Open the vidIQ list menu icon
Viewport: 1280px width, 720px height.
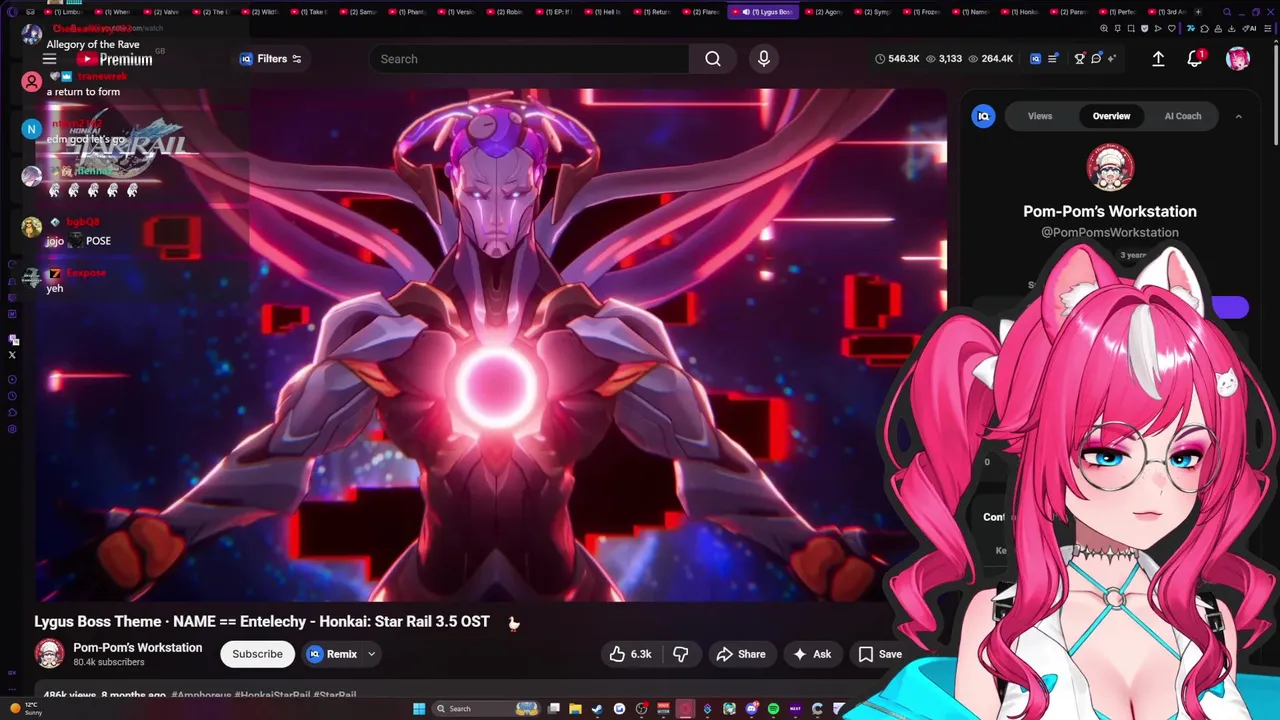click(x=1052, y=59)
